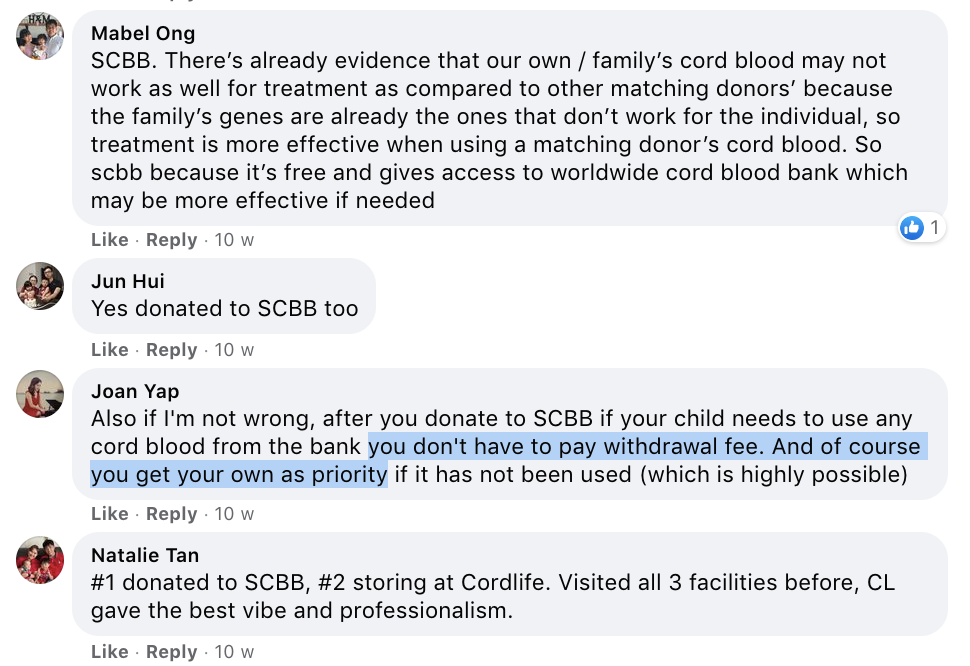970x666 pixels.
Task: Like Jun Hui's comment
Action: click(109, 350)
